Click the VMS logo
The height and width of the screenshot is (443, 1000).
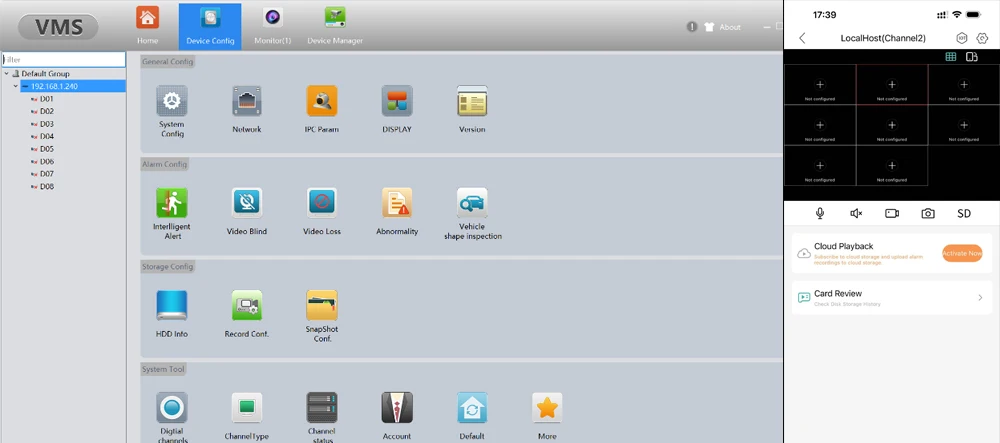58,27
